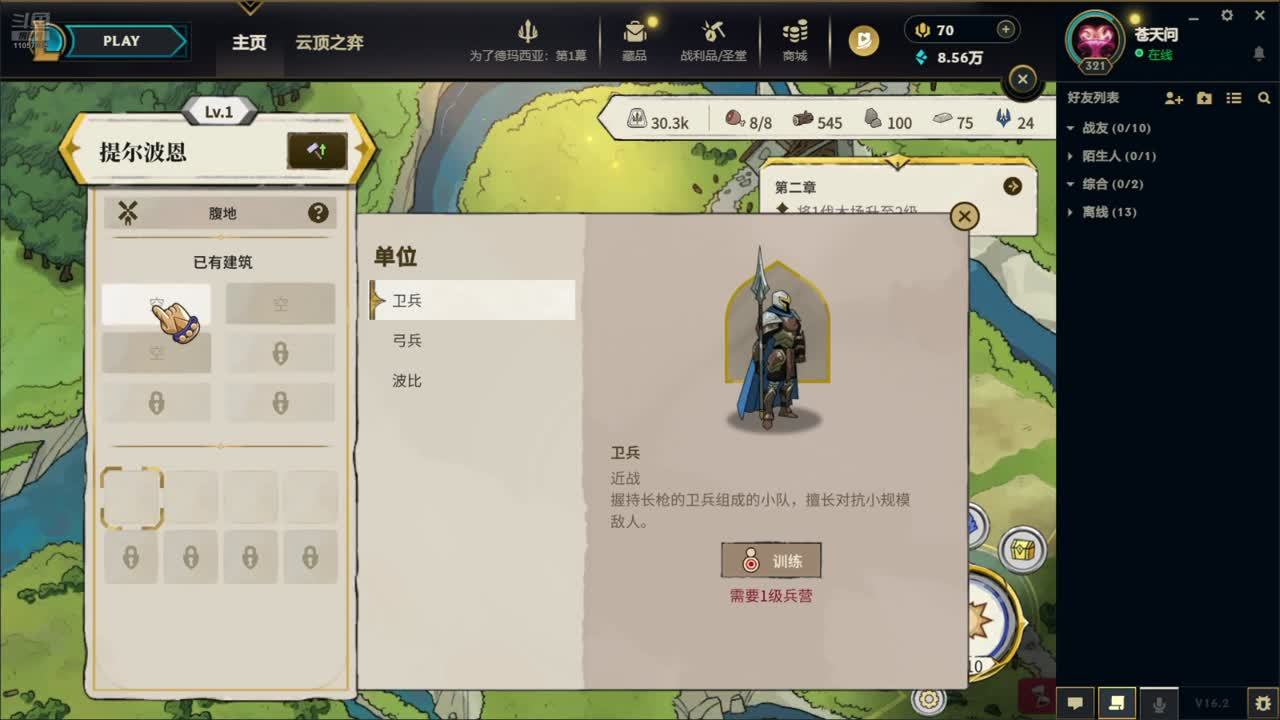The image size is (1280, 720).
Task: Expand the 离线 (13) friend group
Action: coord(1101,212)
